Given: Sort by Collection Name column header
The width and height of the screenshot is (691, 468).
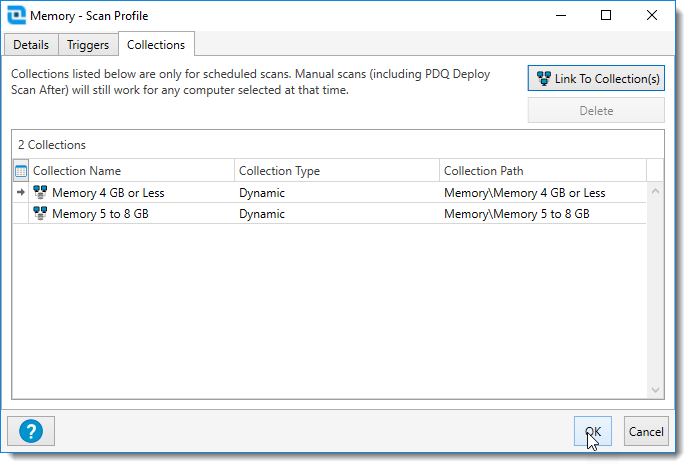Looking at the screenshot, I should pyautogui.click(x=132, y=171).
